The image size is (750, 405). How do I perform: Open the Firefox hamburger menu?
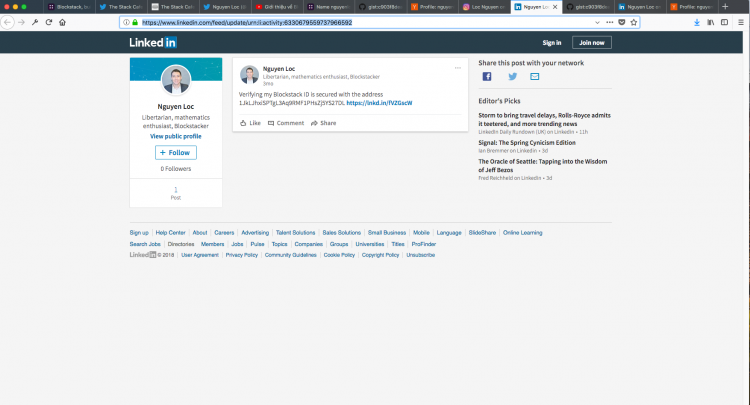(741, 22)
